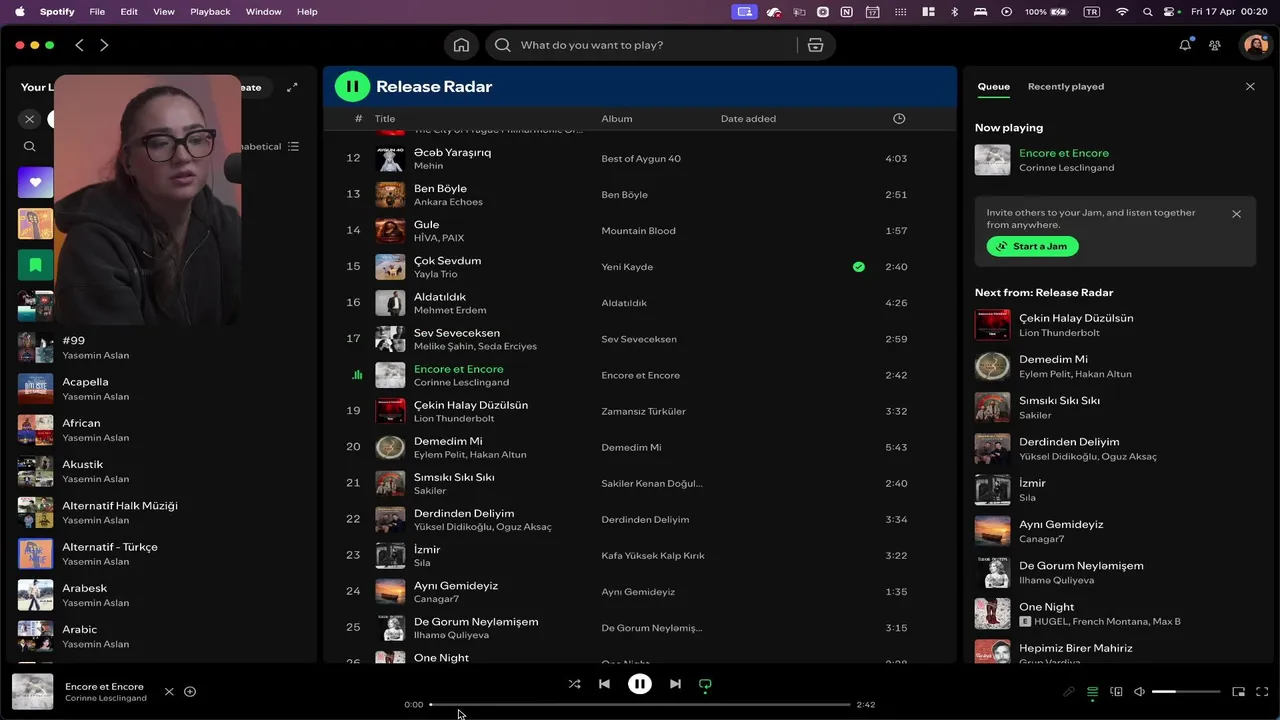Open the #99 playlist in library
Viewport: 1280px width, 720px height.
point(160,347)
